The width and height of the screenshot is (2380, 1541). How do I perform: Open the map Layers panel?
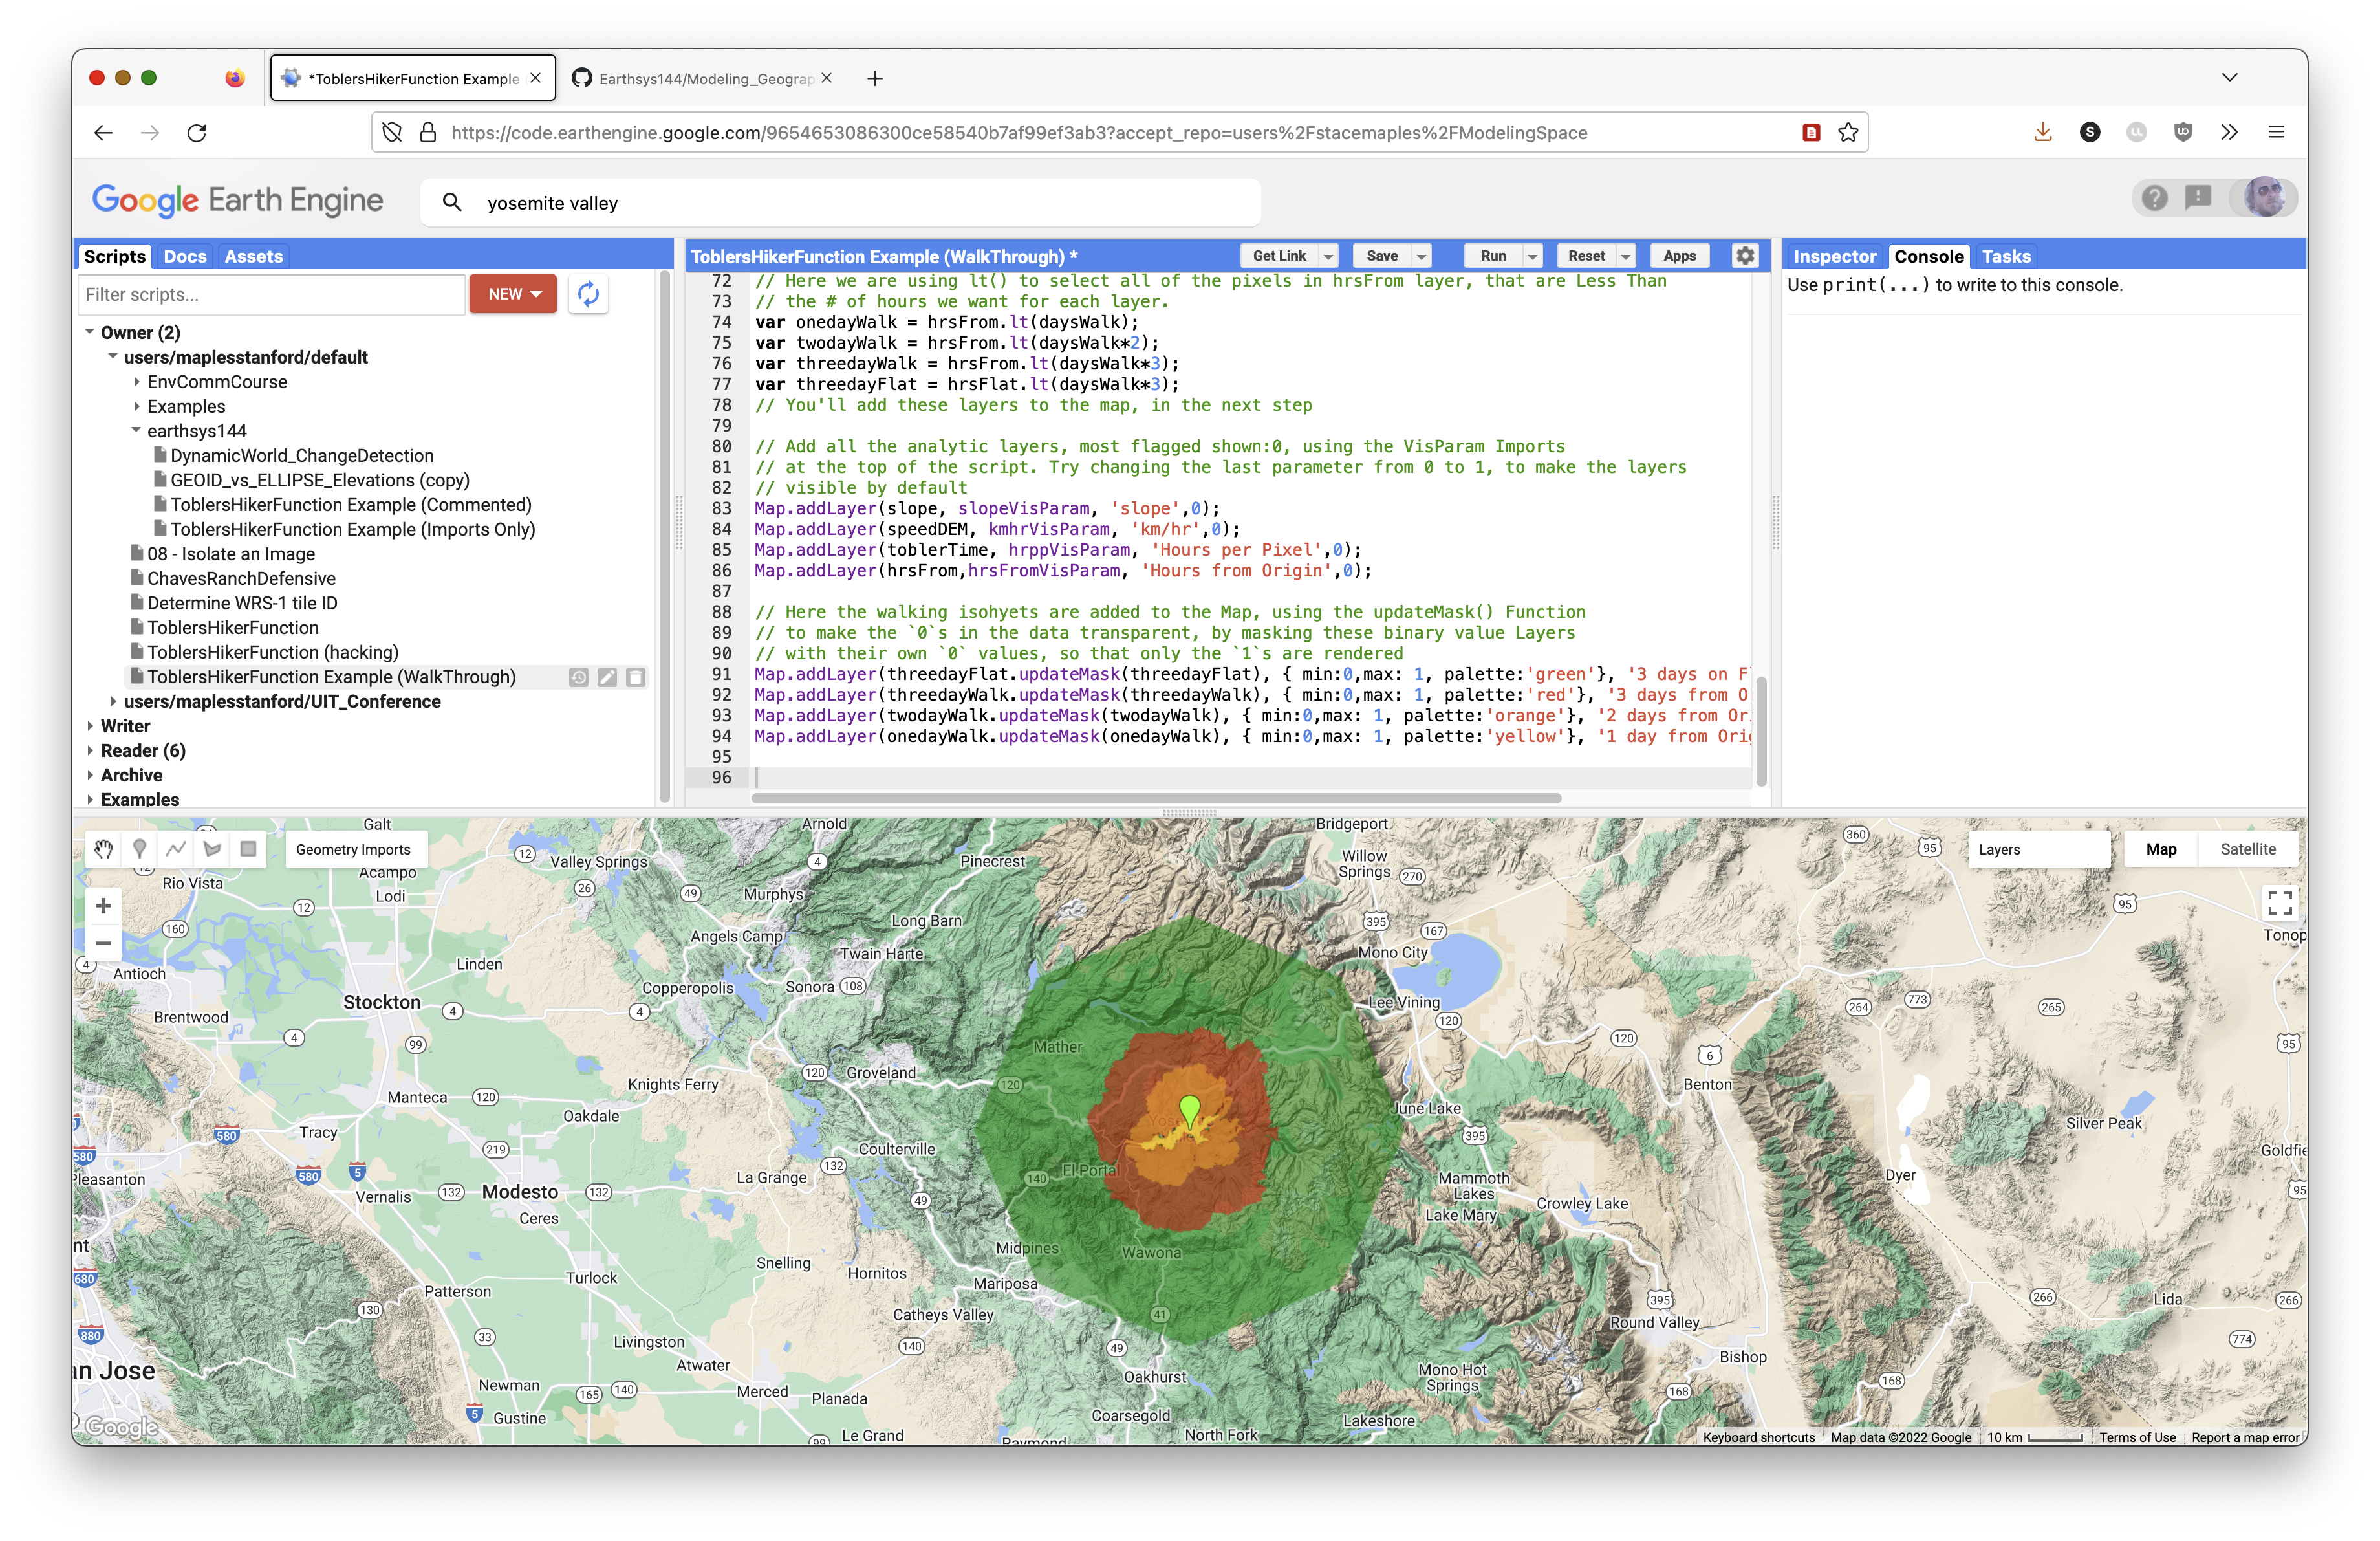tap(2038, 849)
